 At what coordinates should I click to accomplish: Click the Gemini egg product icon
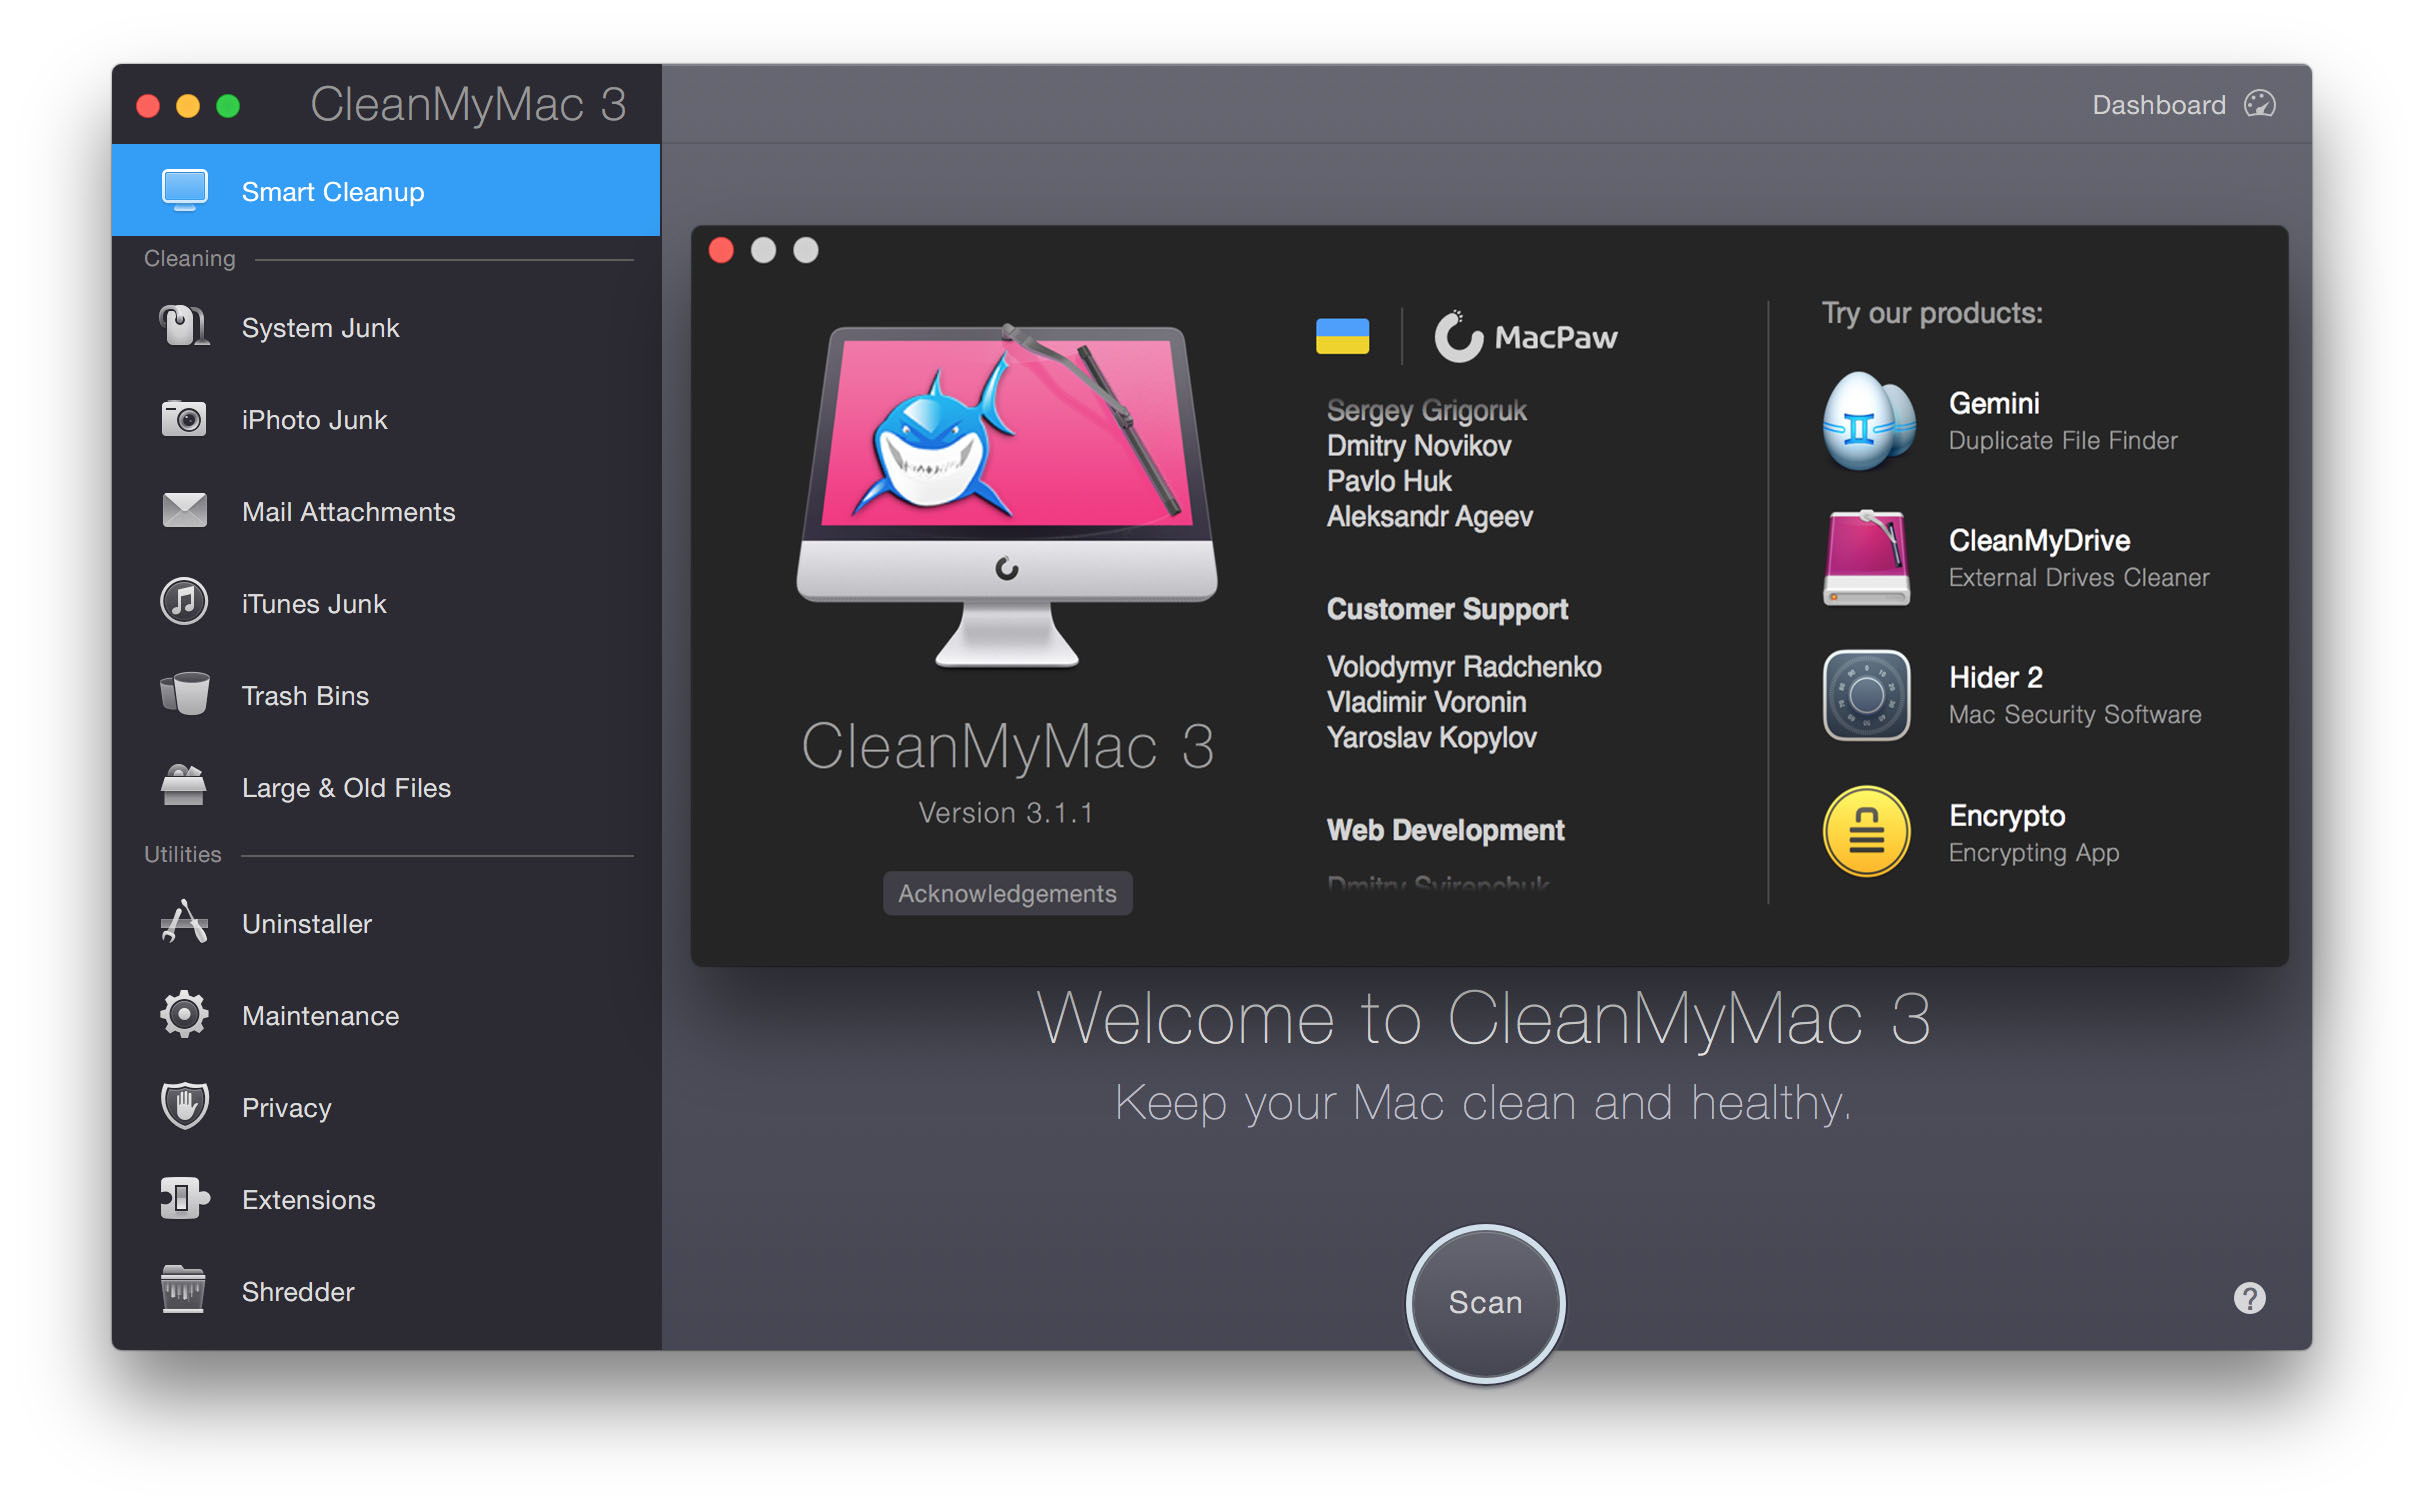tap(1868, 421)
